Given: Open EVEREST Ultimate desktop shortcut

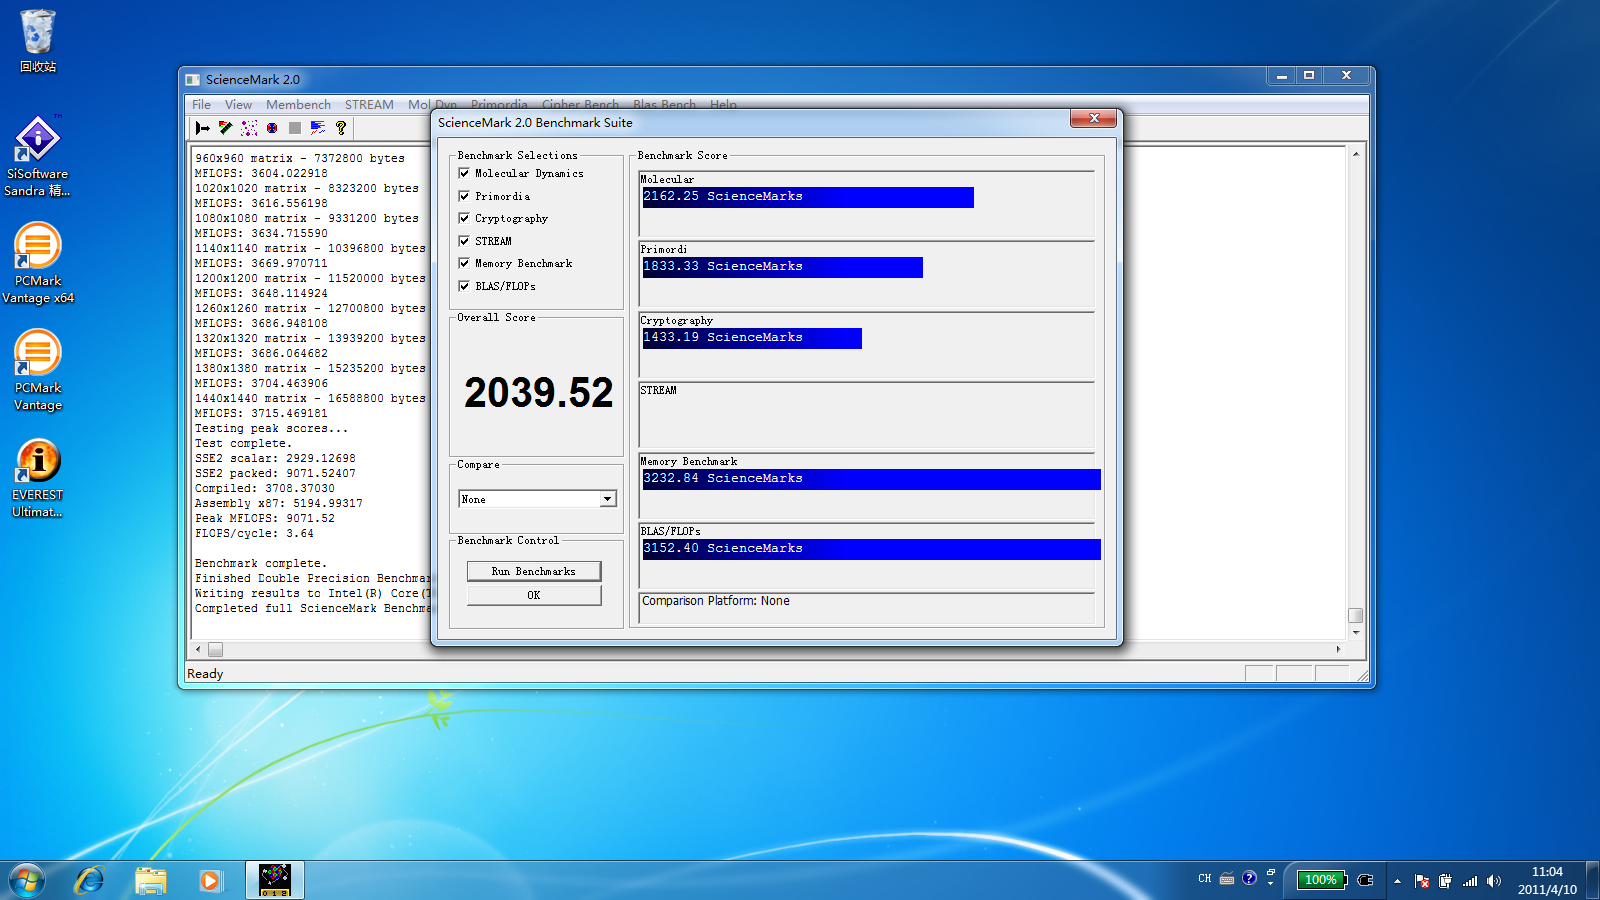Looking at the screenshot, I should pyautogui.click(x=38, y=478).
